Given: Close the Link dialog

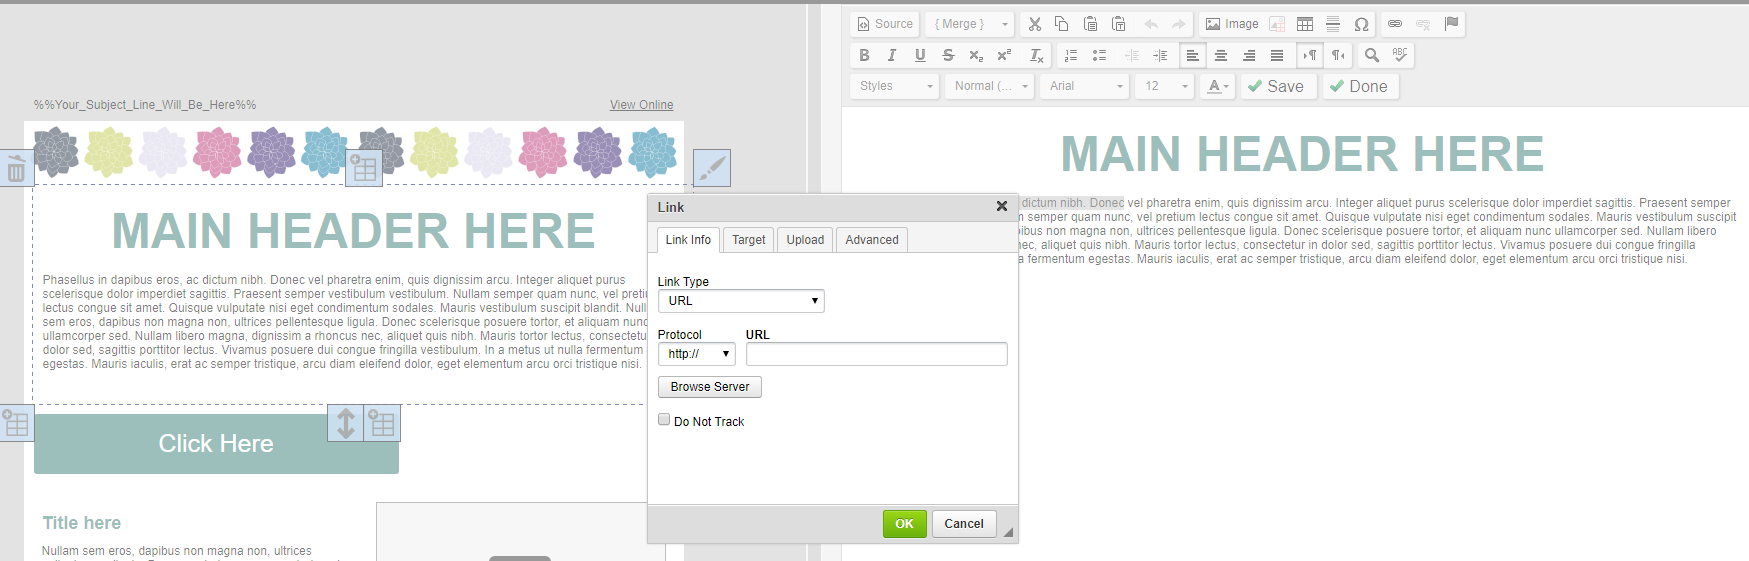Looking at the screenshot, I should coord(1002,206).
